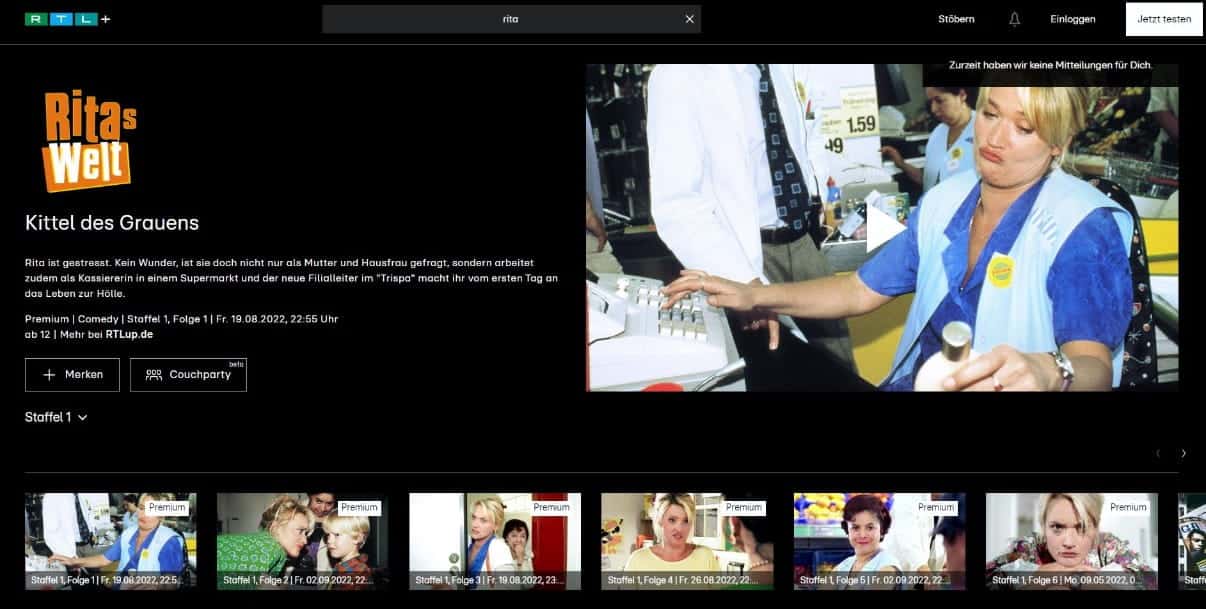Open the Staffel 1, Folge 1 thumbnail
This screenshot has width=1206, height=609.
tap(111, 540)
